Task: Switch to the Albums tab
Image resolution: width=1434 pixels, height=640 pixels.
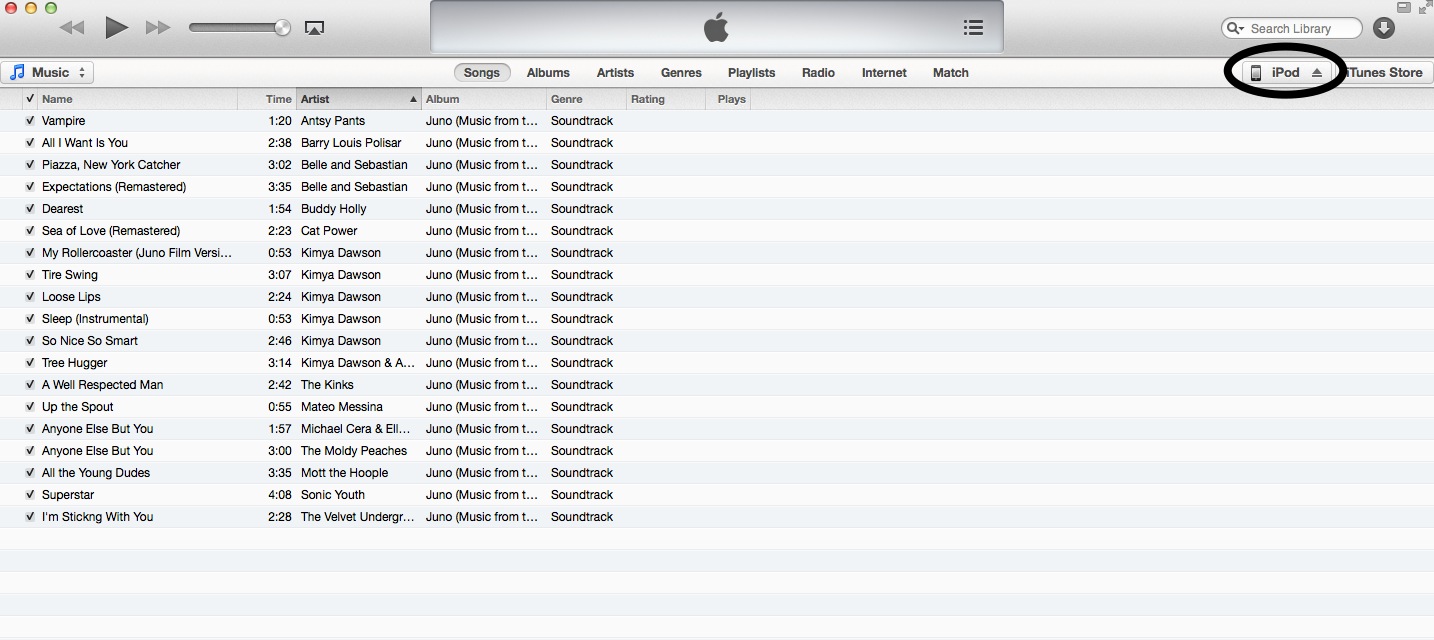Action: 548,73
